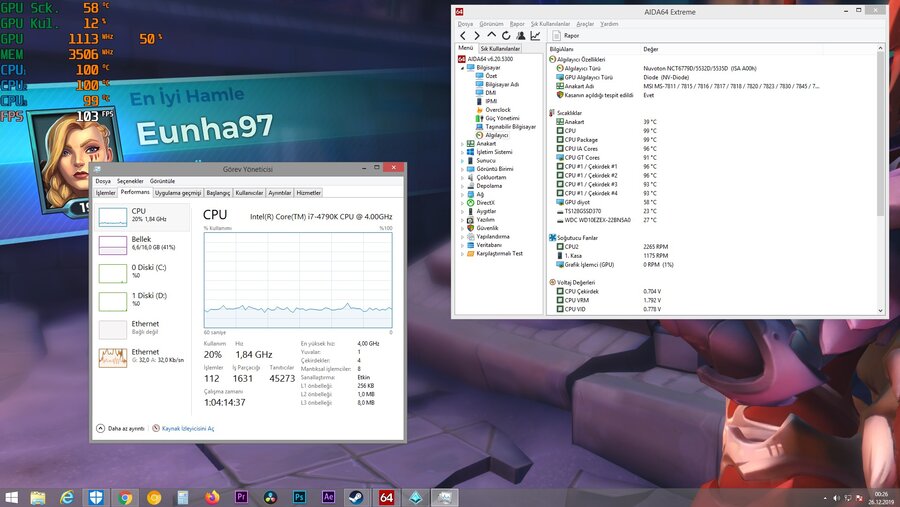The width and height of the screenshot is (900, 507).
Task: Open the Yardım menu in AIDA64
Action: (x=609, y=24)
